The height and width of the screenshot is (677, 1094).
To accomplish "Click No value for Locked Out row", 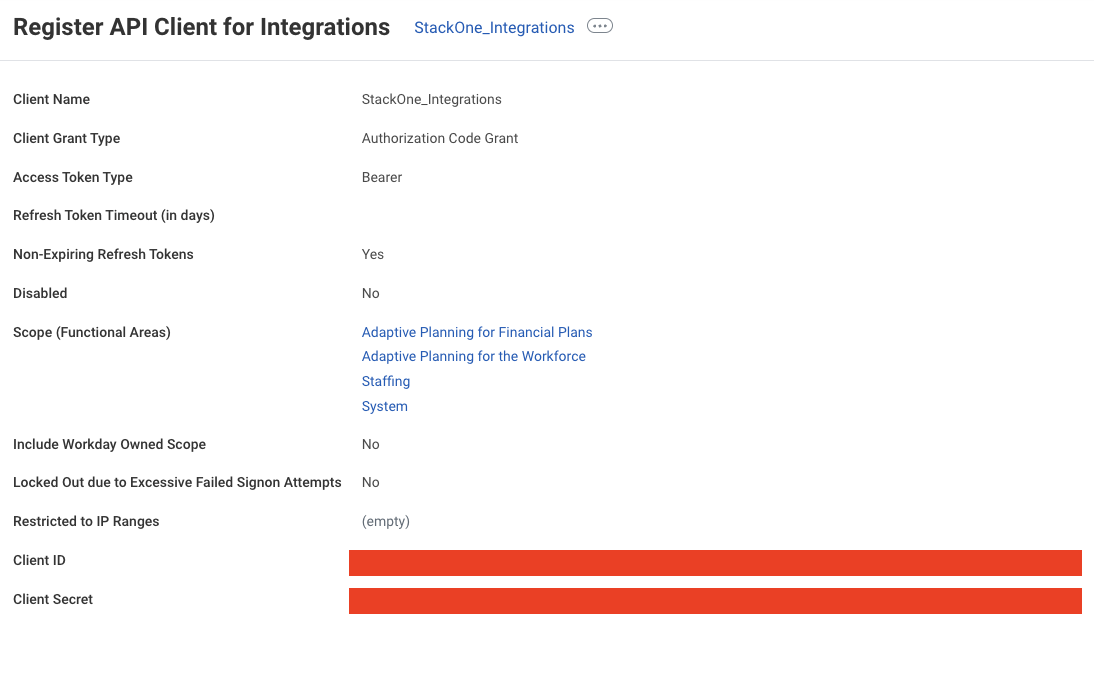I will point(370,482).
